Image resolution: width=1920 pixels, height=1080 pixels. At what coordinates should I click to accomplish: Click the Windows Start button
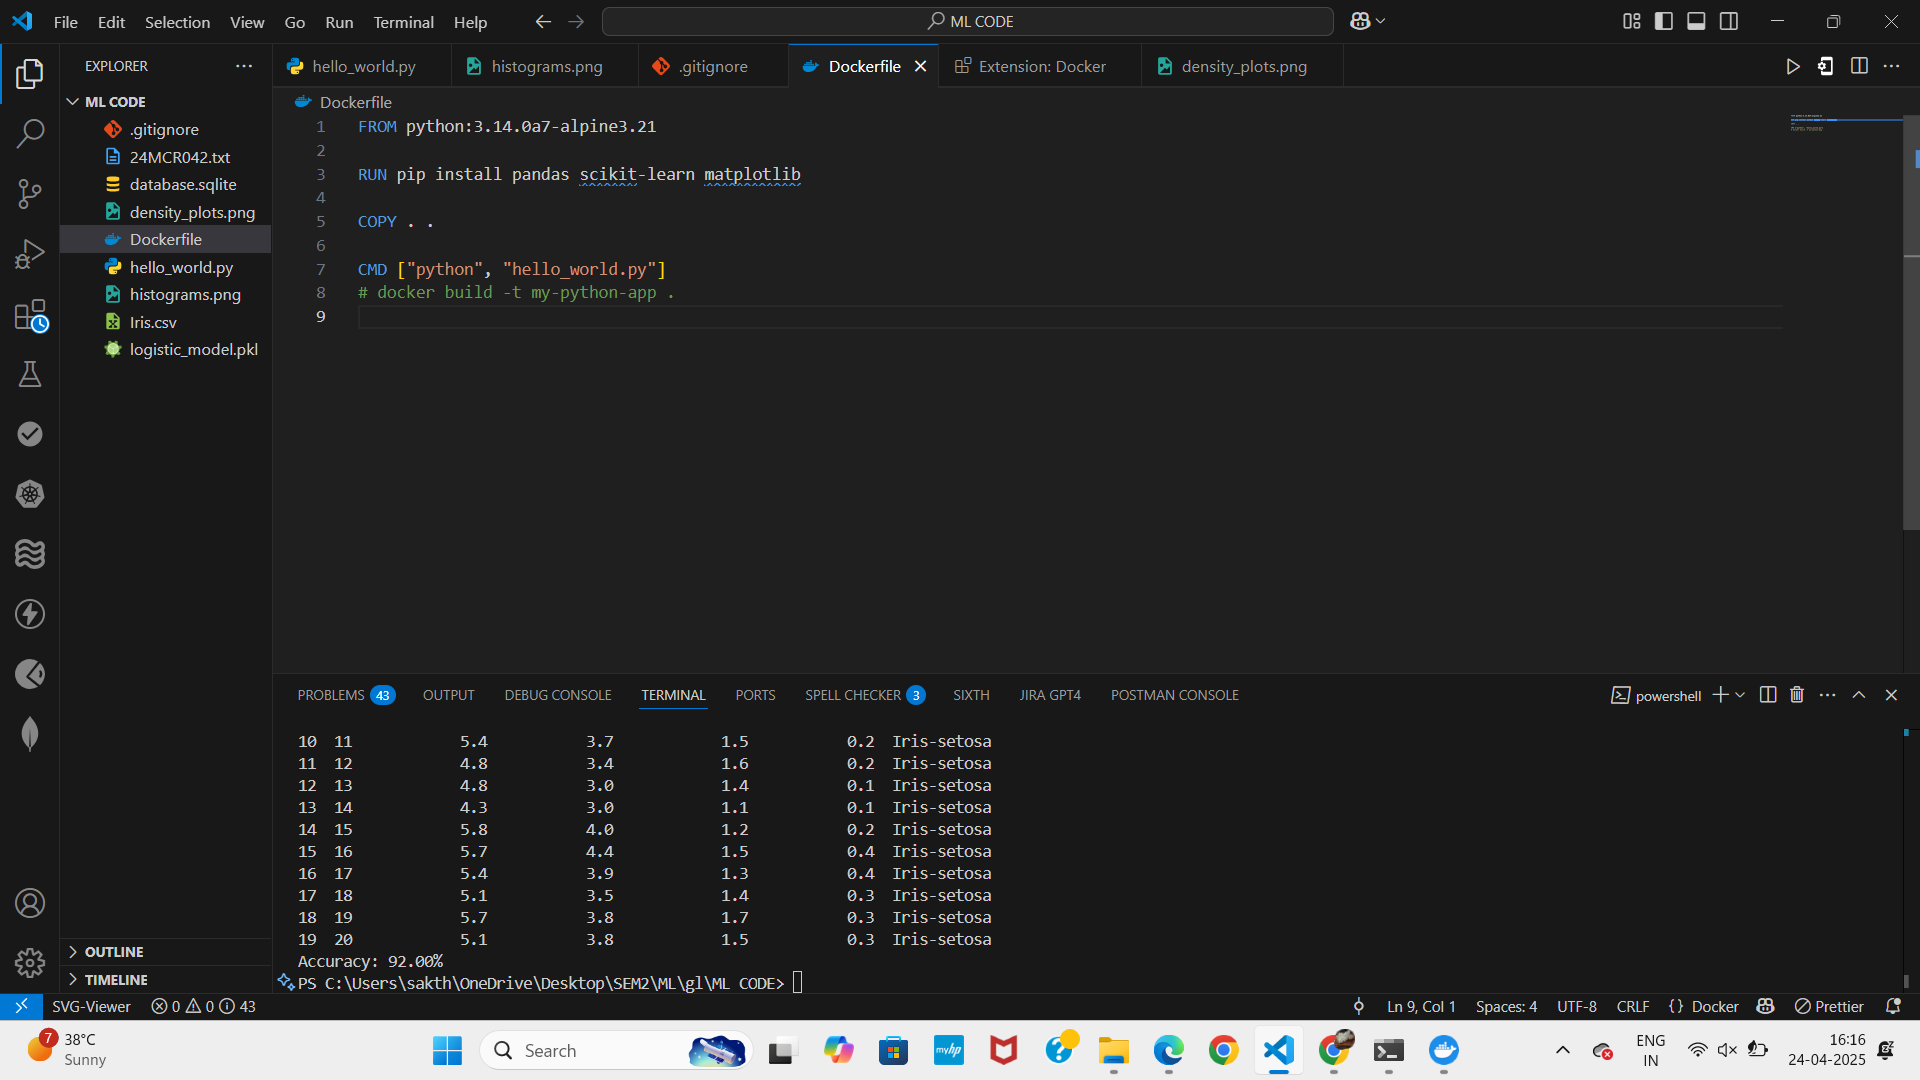coord(447,1050)
